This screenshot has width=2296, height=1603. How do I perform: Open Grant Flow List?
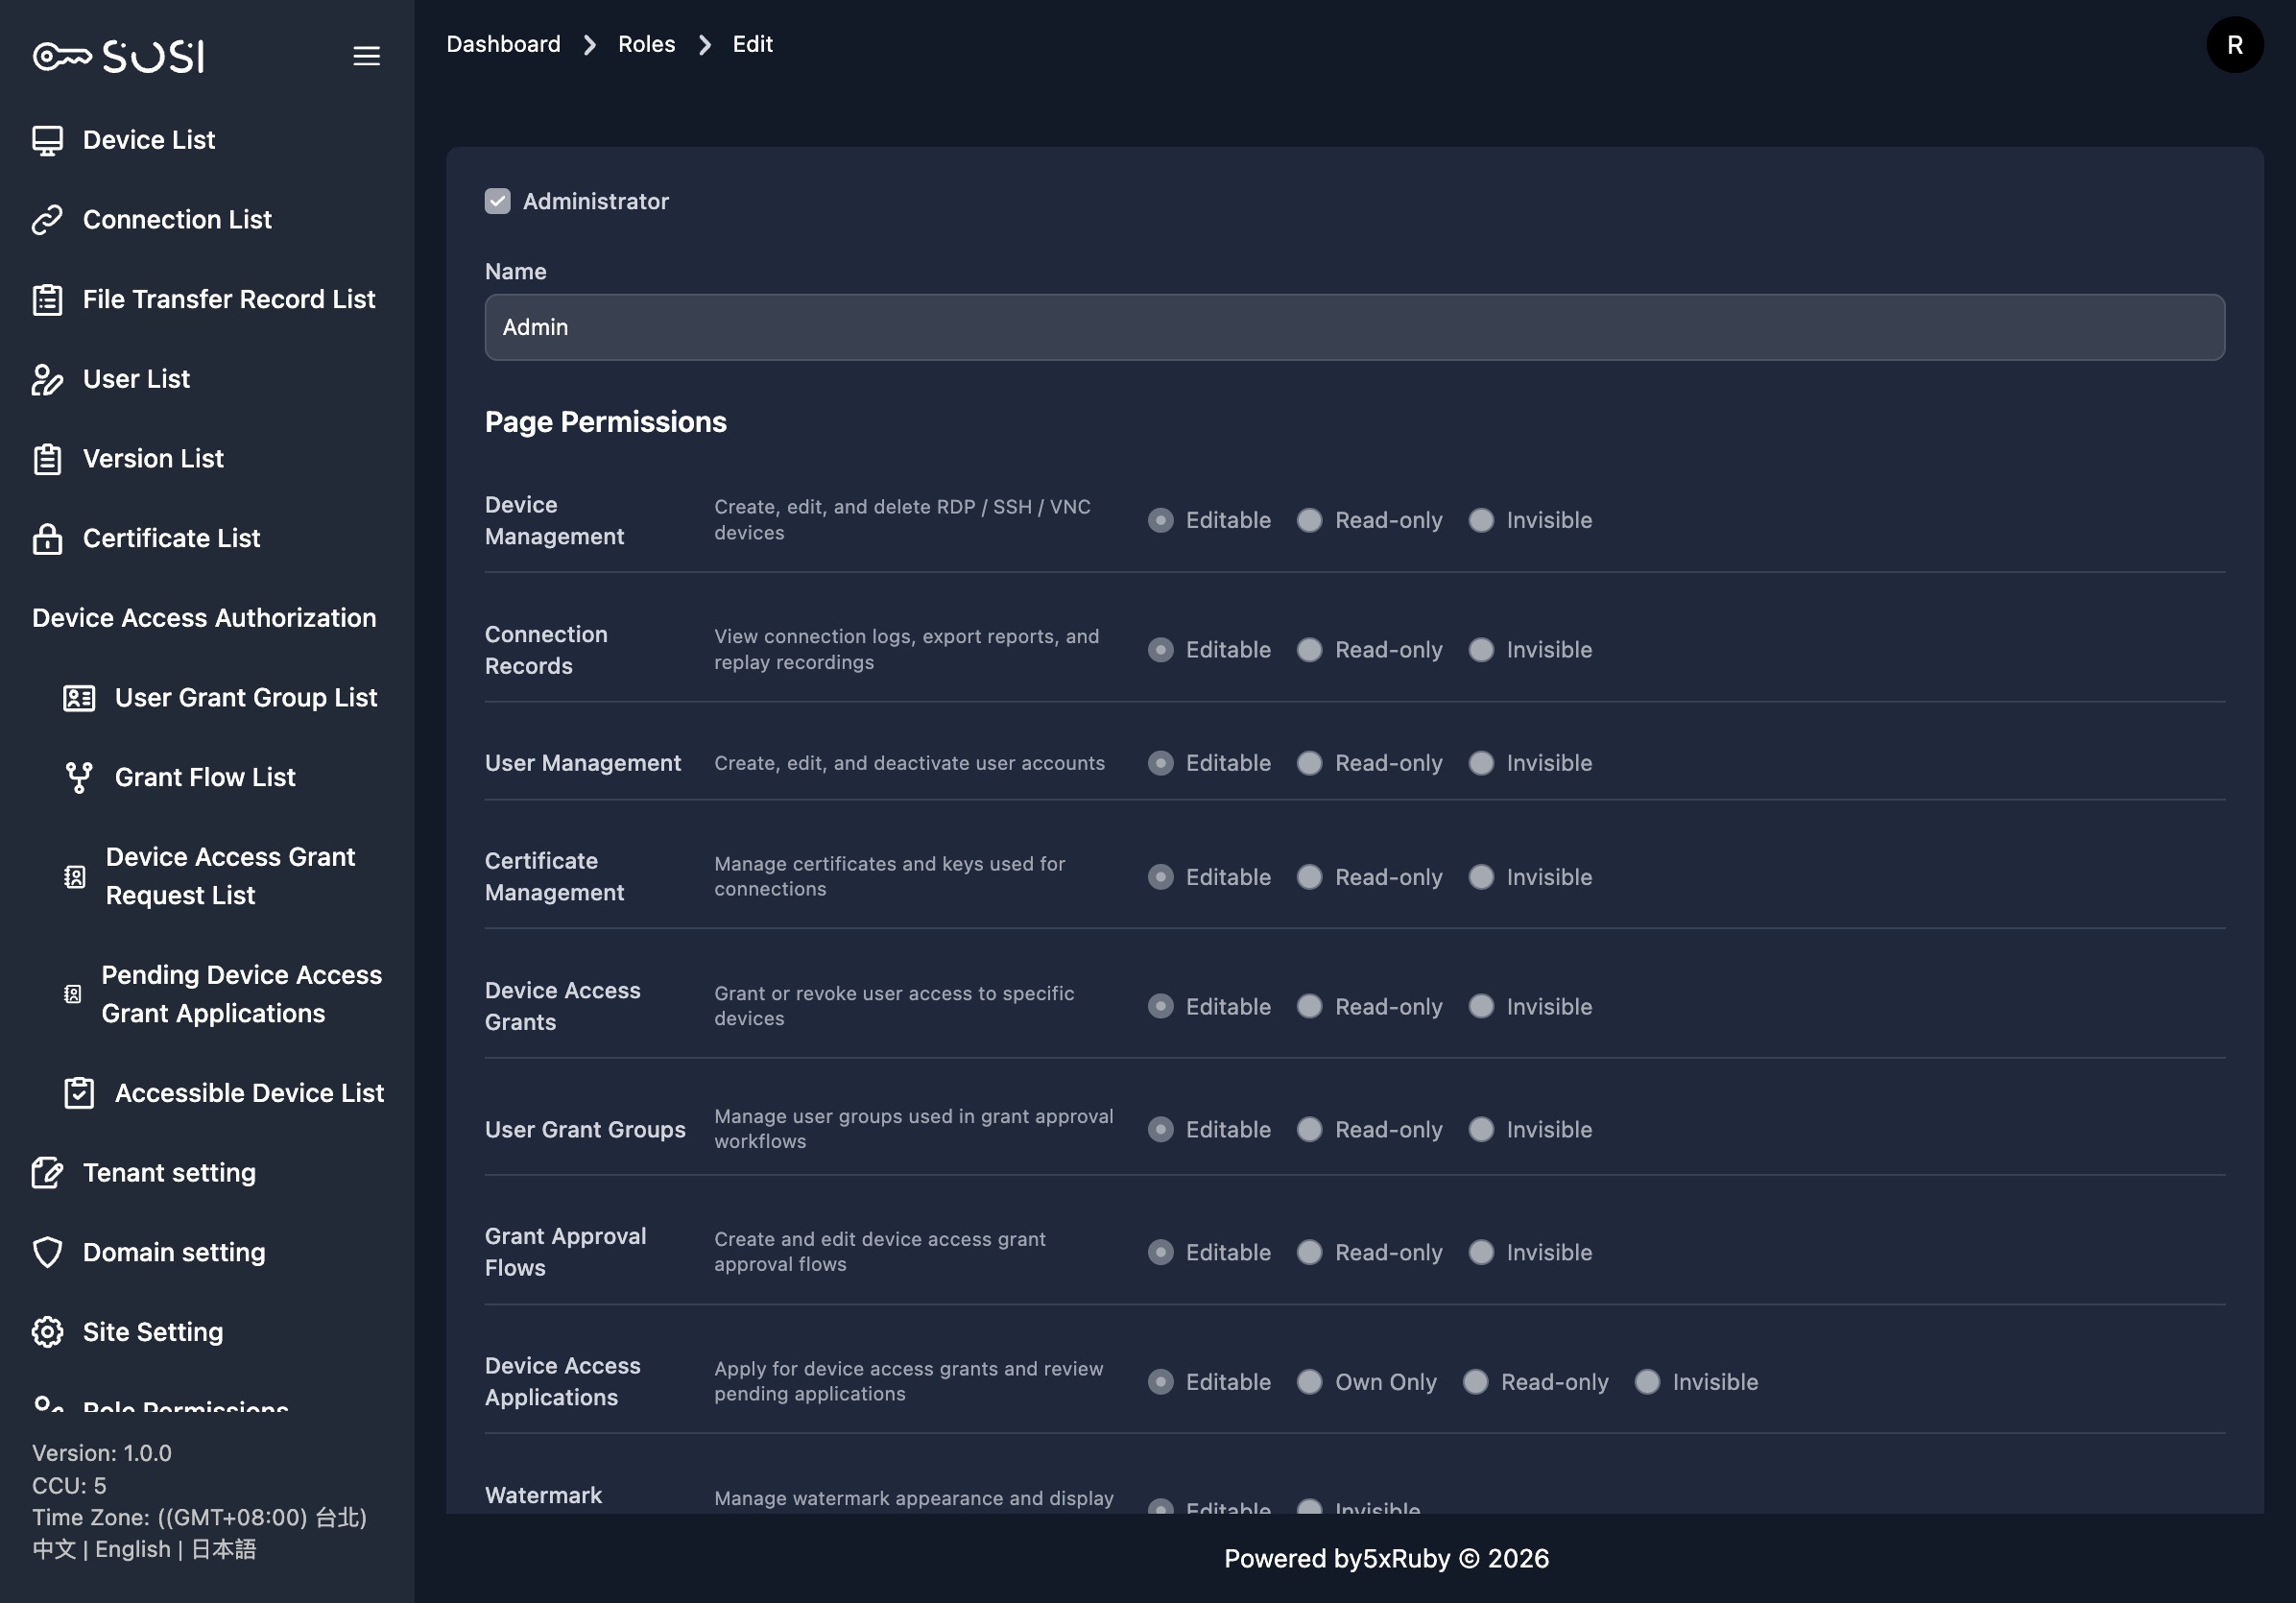coord(205,777)
